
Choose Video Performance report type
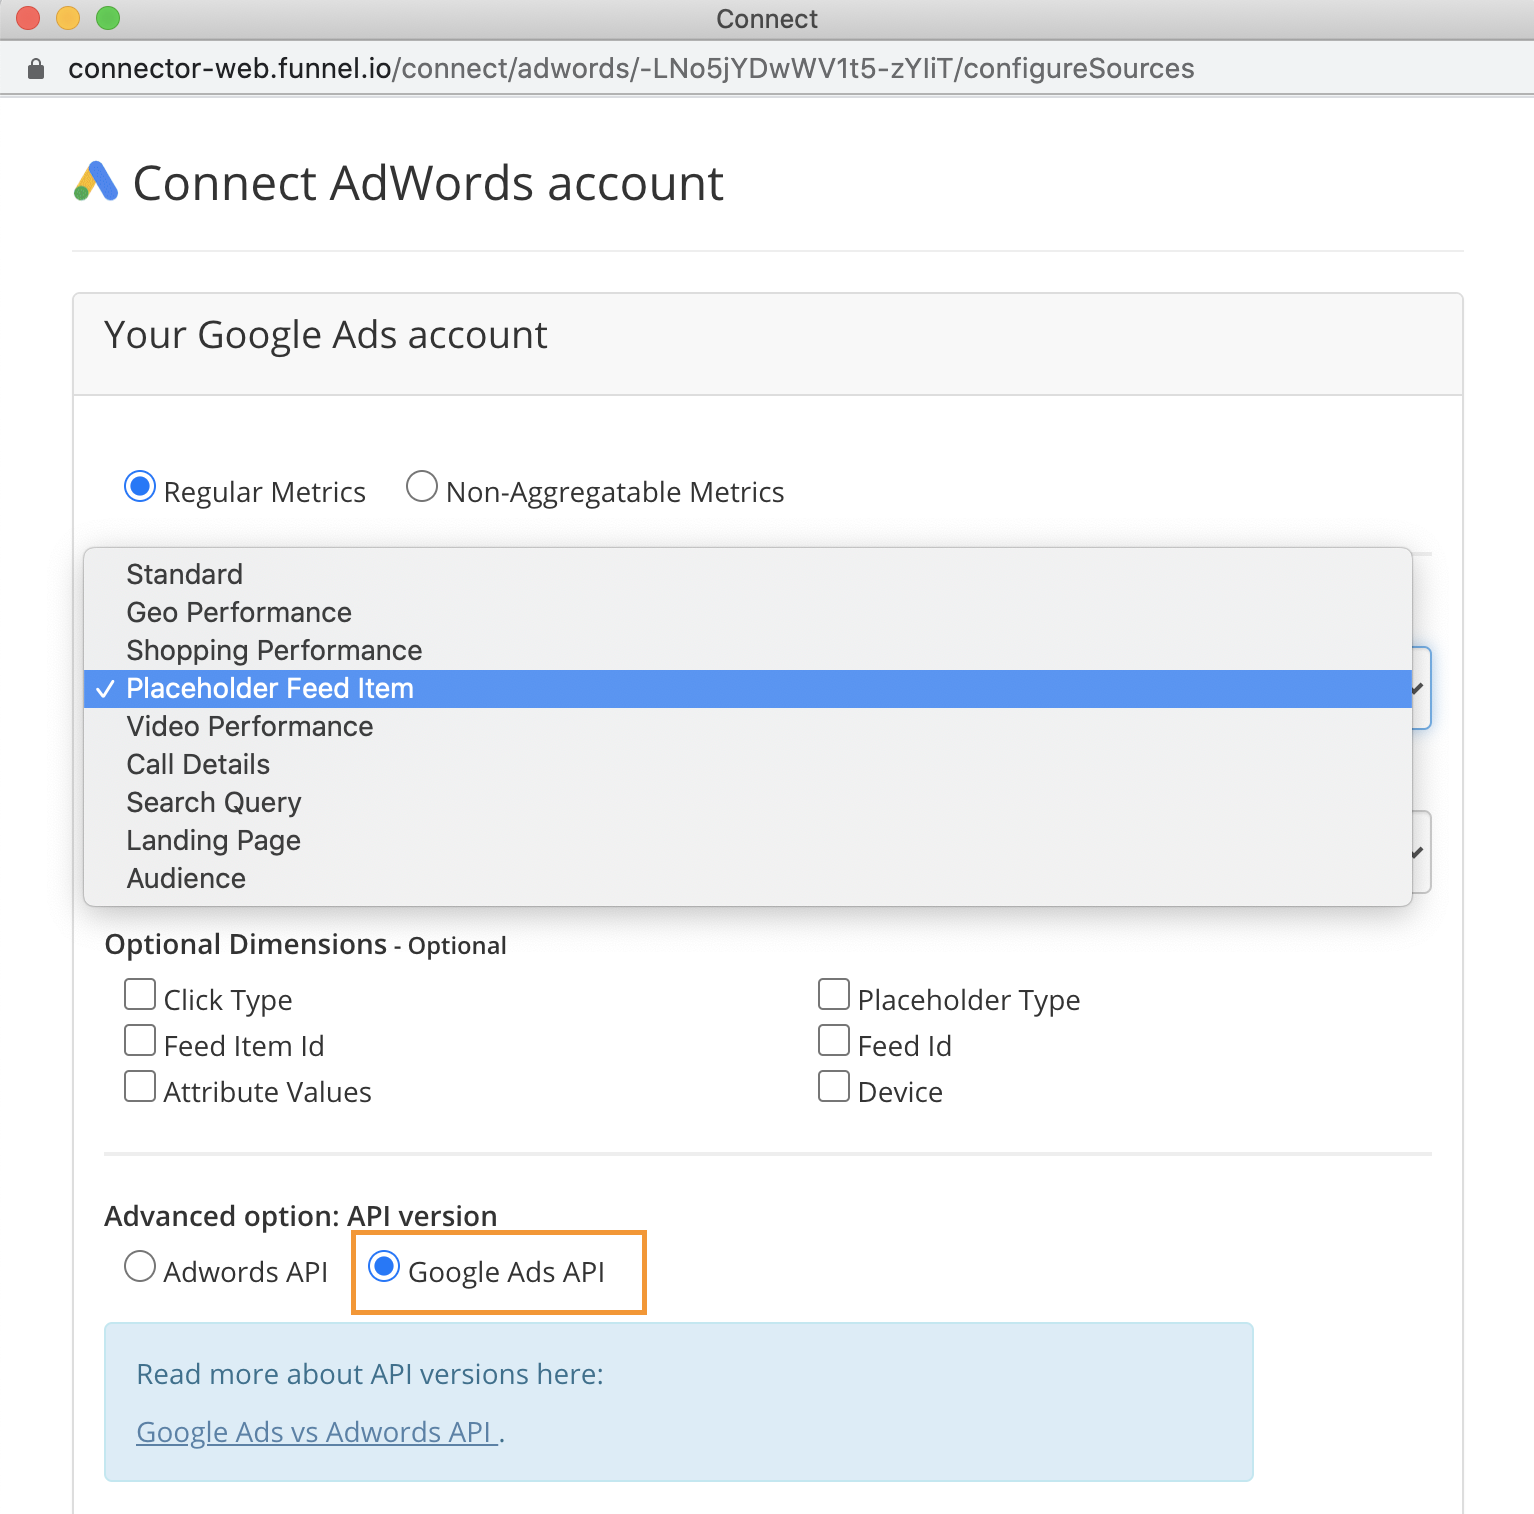[250, 726]
